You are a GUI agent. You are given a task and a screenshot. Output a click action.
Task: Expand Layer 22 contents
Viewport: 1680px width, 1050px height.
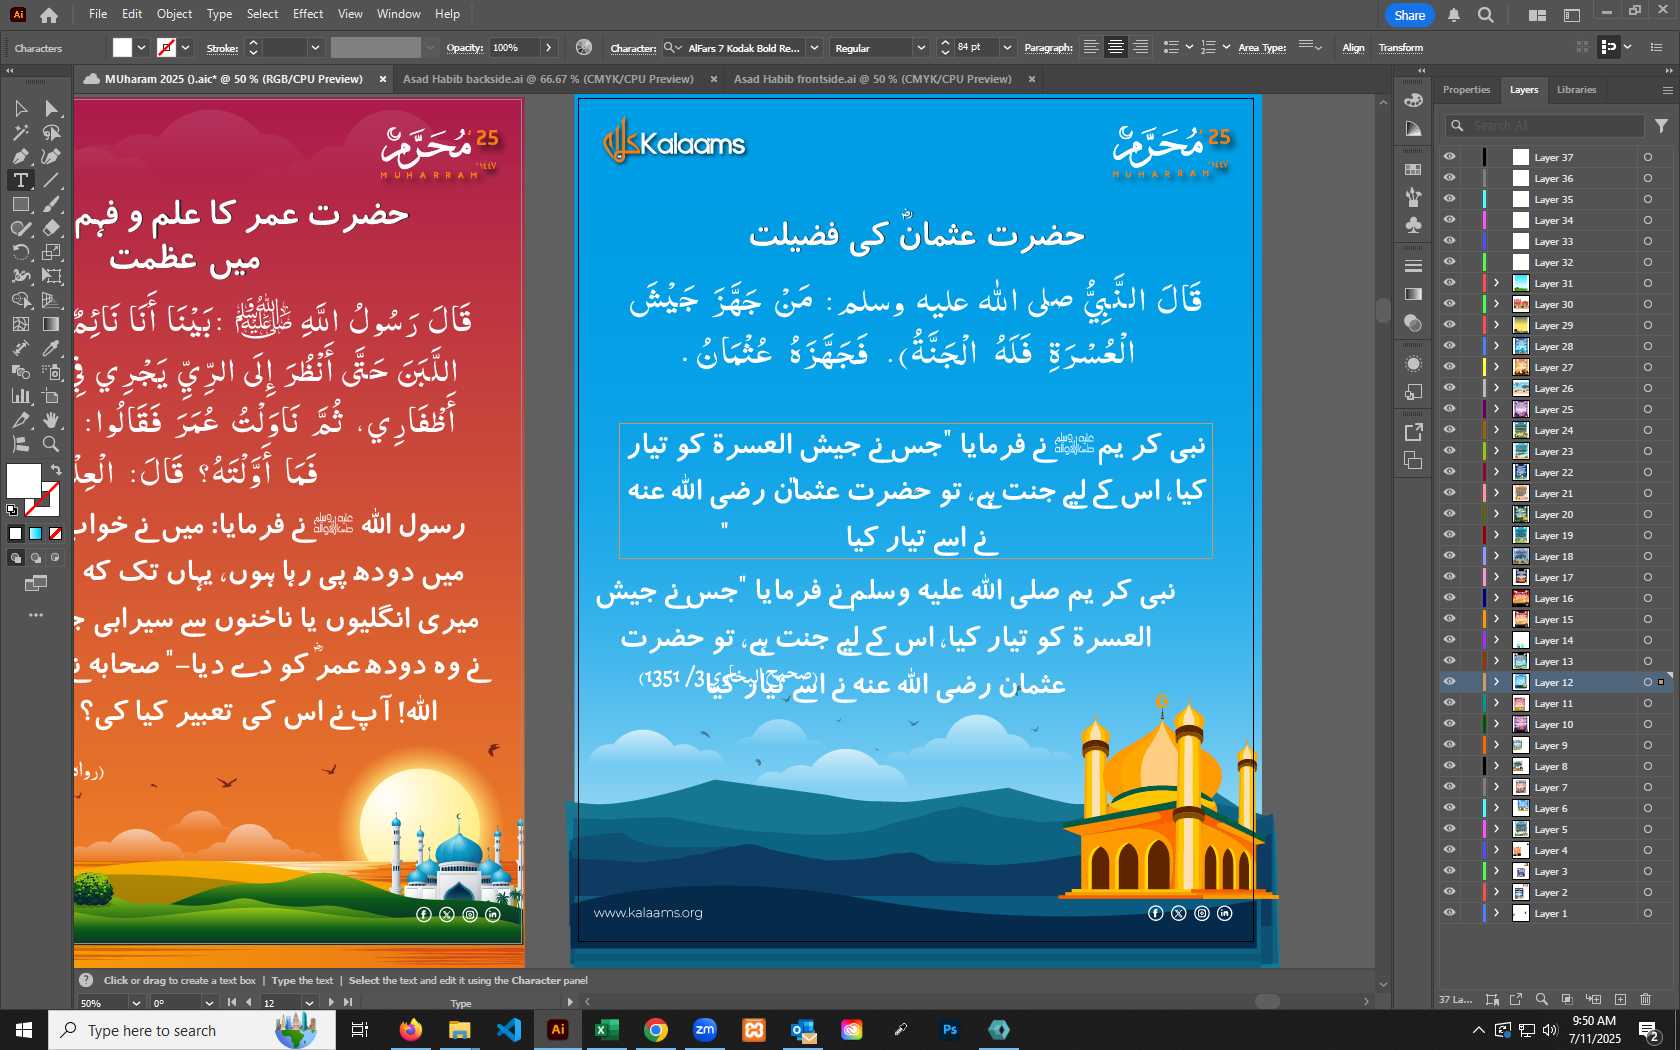(1497, 472)
